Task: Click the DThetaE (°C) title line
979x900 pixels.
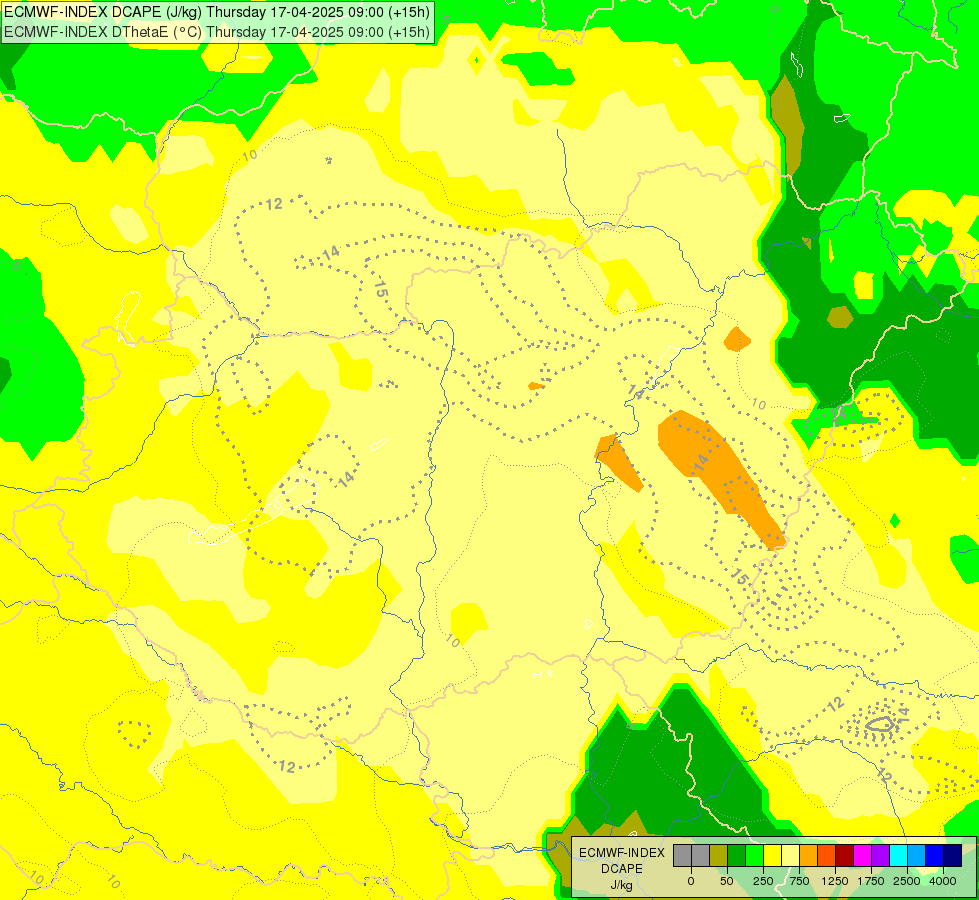Action: [217, 31]
